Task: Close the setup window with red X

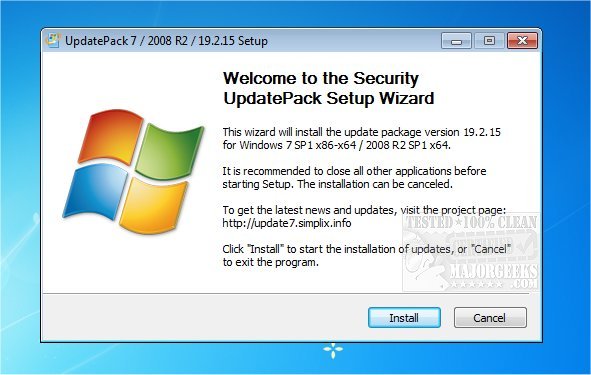Action: click(x=522, y=41)
